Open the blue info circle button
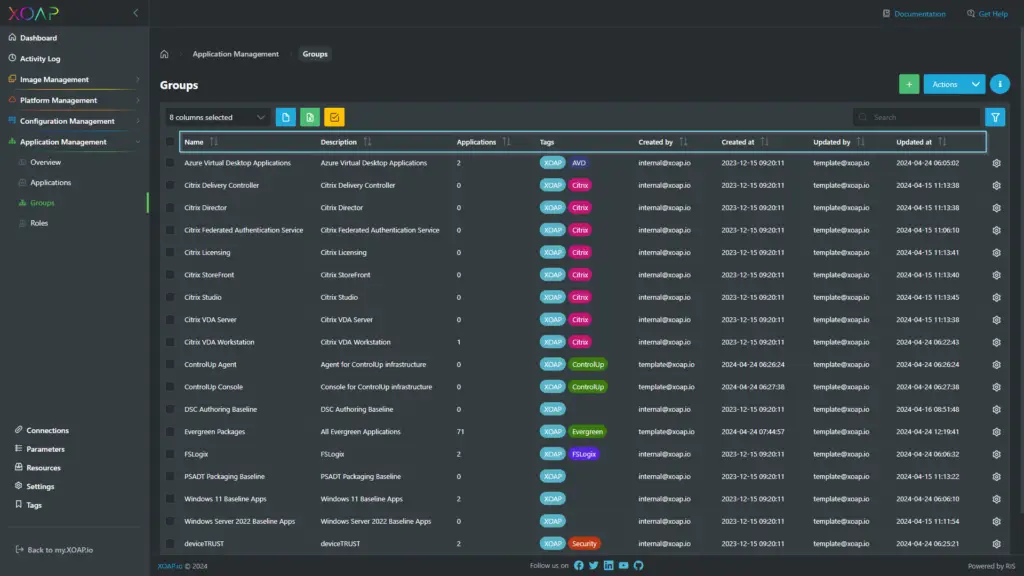Image resolution: width=1024 pixels, height=576 pixels. 999,84
